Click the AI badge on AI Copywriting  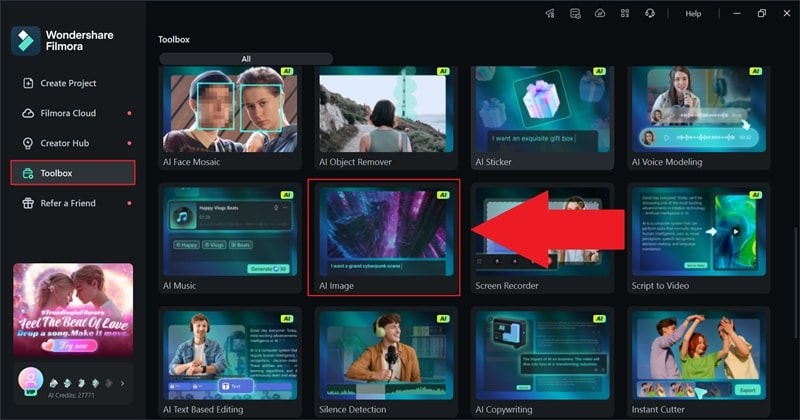coord(599,318)
